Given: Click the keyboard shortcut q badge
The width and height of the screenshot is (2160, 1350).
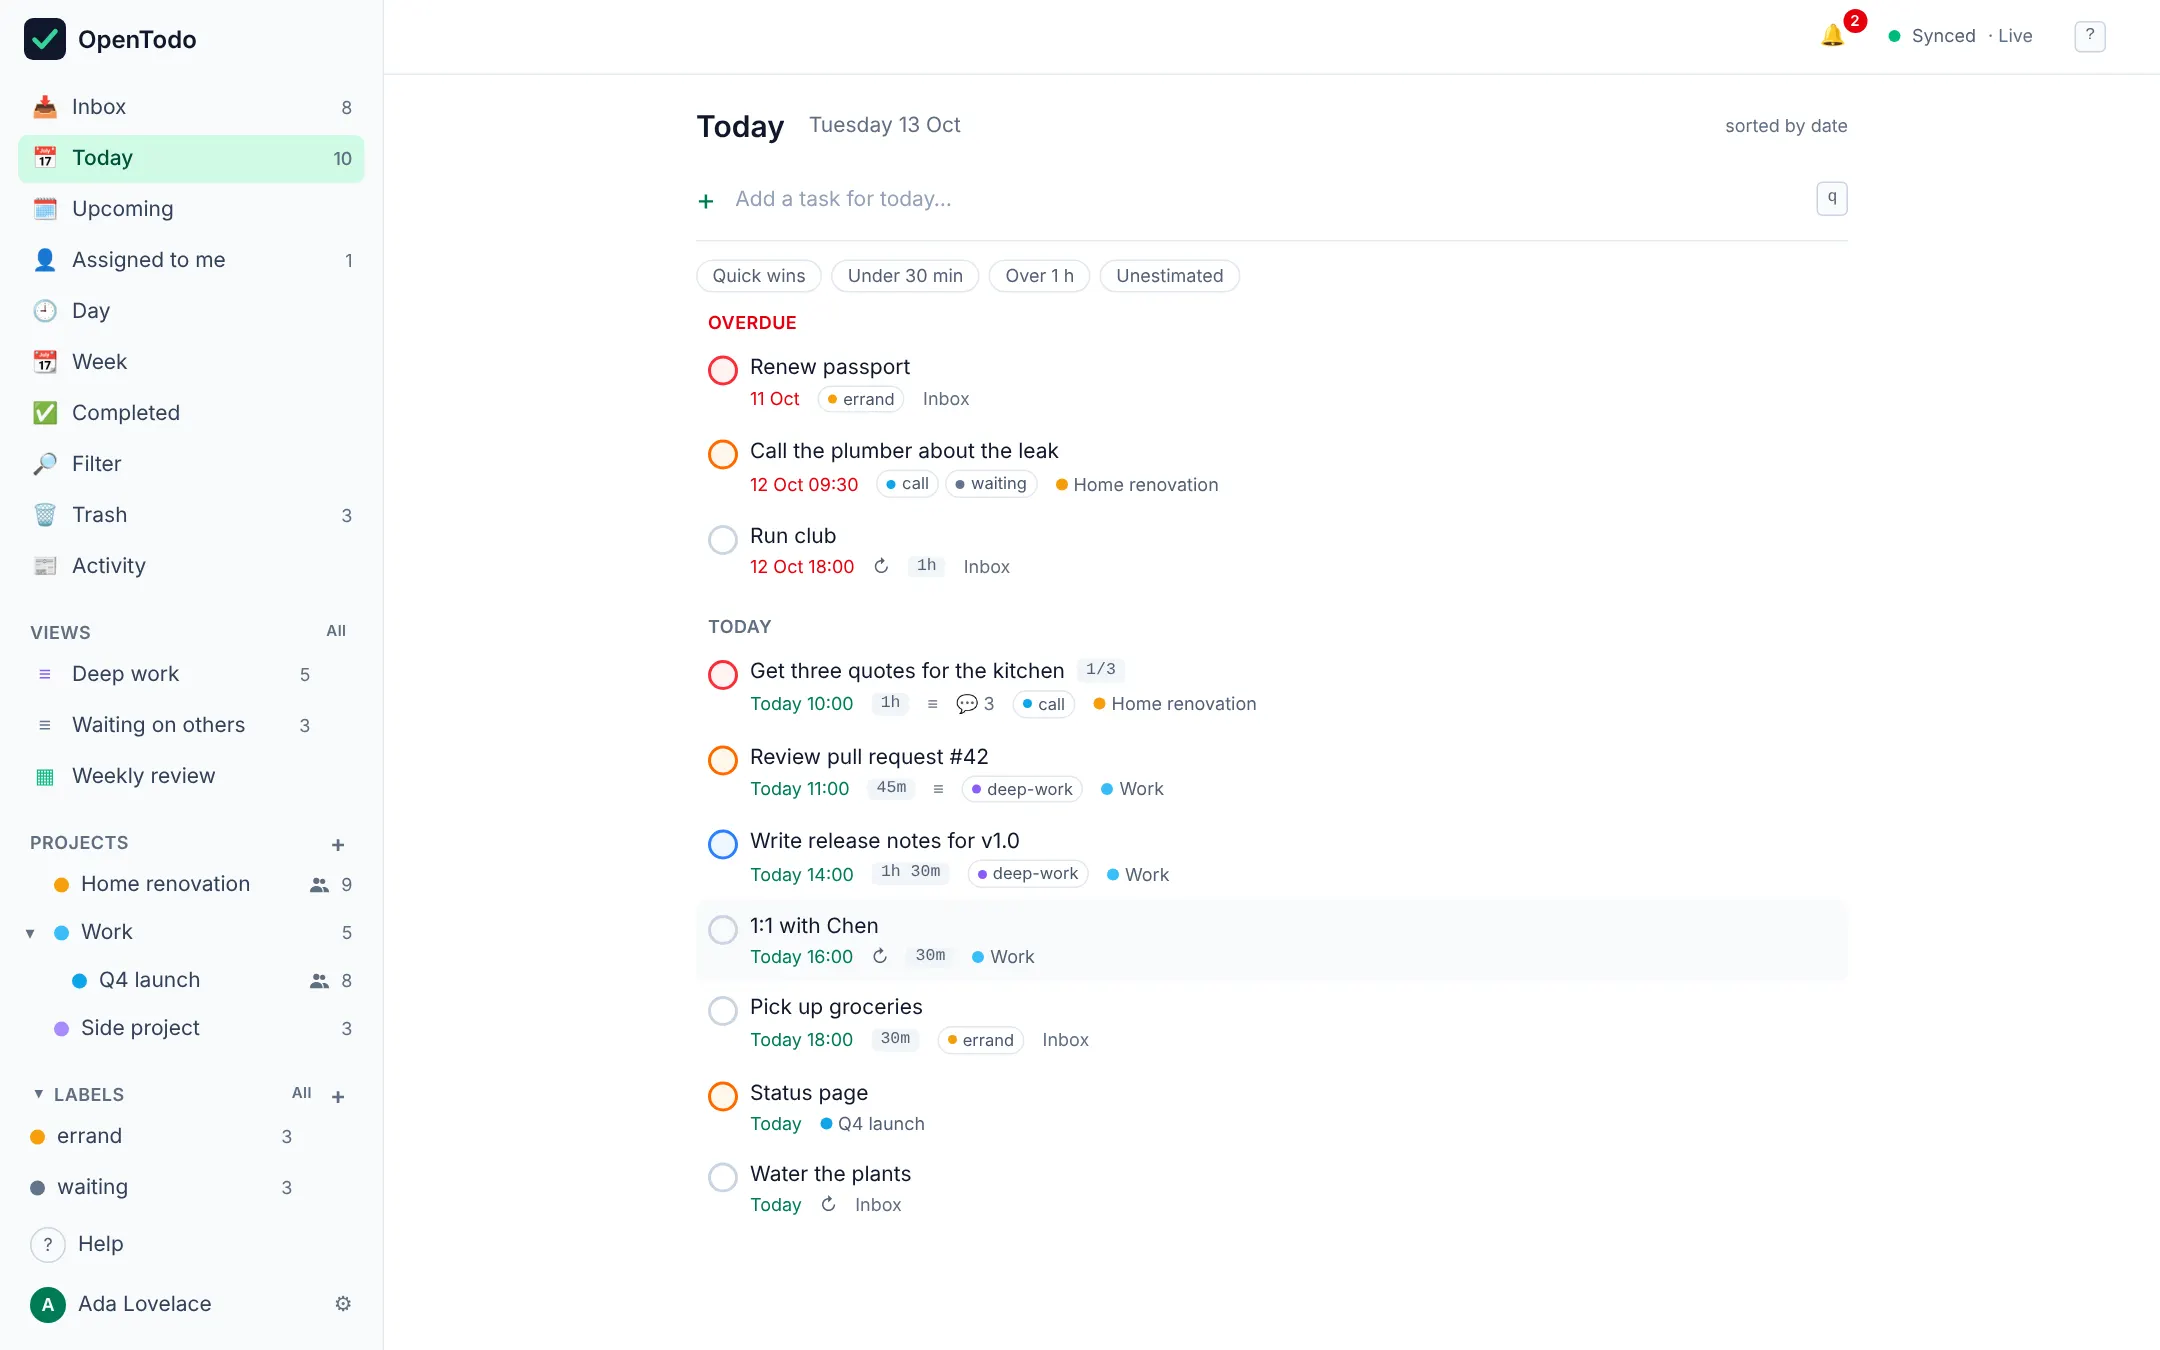Looking at the screenshot, I should point(1832,199).
